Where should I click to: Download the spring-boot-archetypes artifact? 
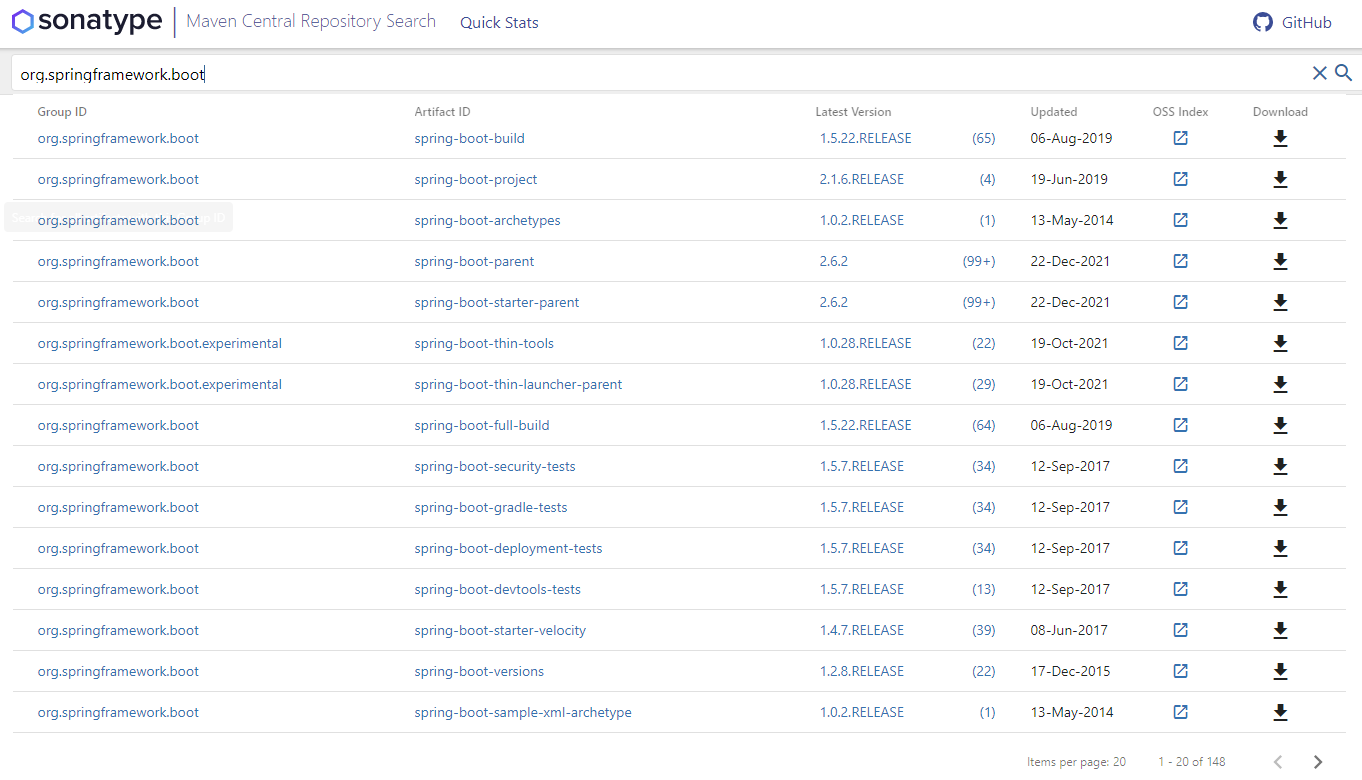point(1280,220)
